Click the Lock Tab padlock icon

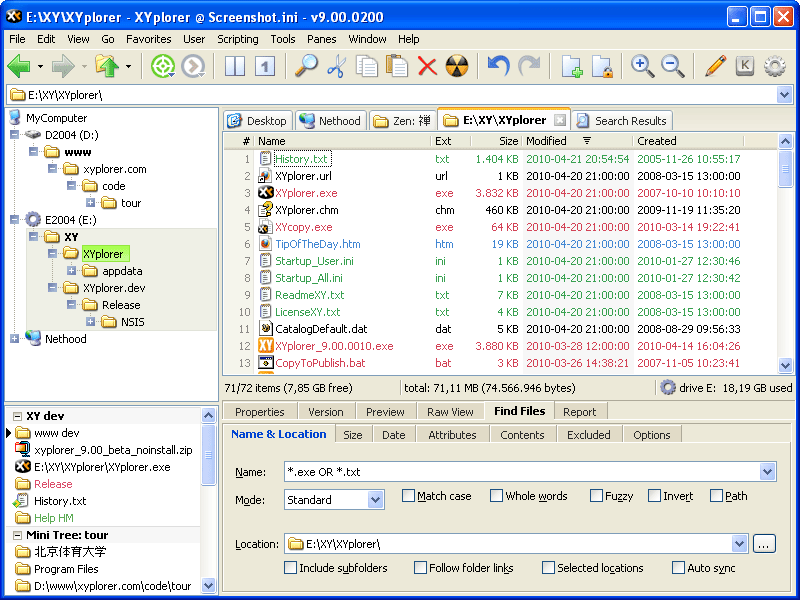click(x=602, y=66)
